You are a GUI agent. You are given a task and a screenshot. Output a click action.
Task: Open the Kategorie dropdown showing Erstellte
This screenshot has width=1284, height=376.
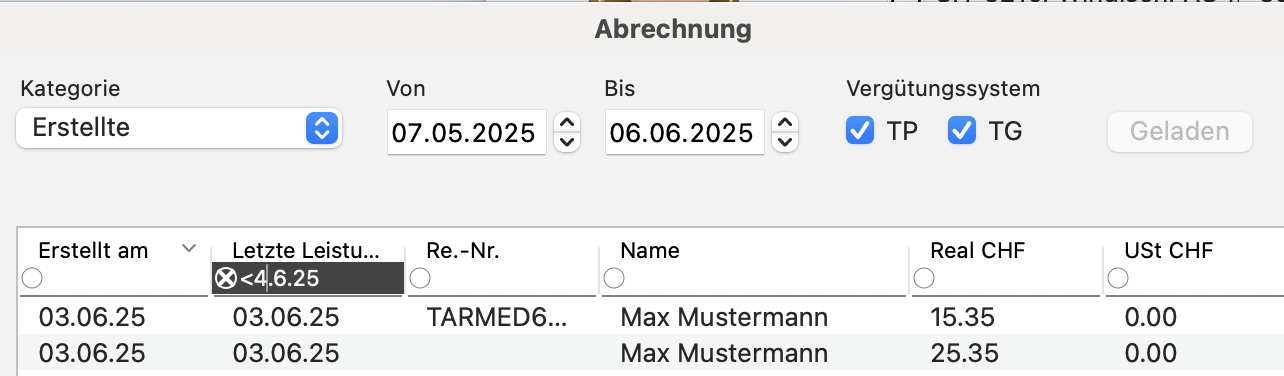(179, 128)
